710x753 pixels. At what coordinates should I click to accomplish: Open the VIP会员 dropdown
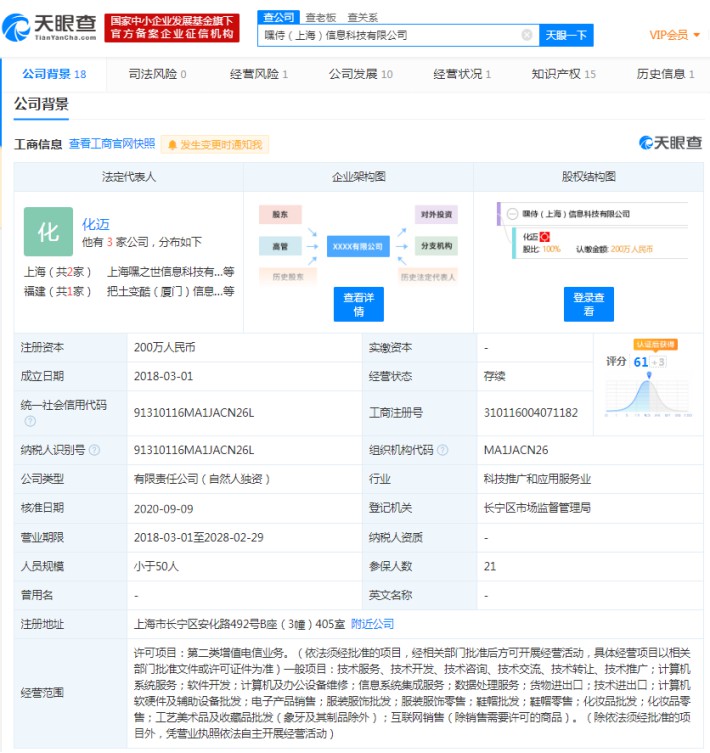pyautogui.click(x=674, y=35)
